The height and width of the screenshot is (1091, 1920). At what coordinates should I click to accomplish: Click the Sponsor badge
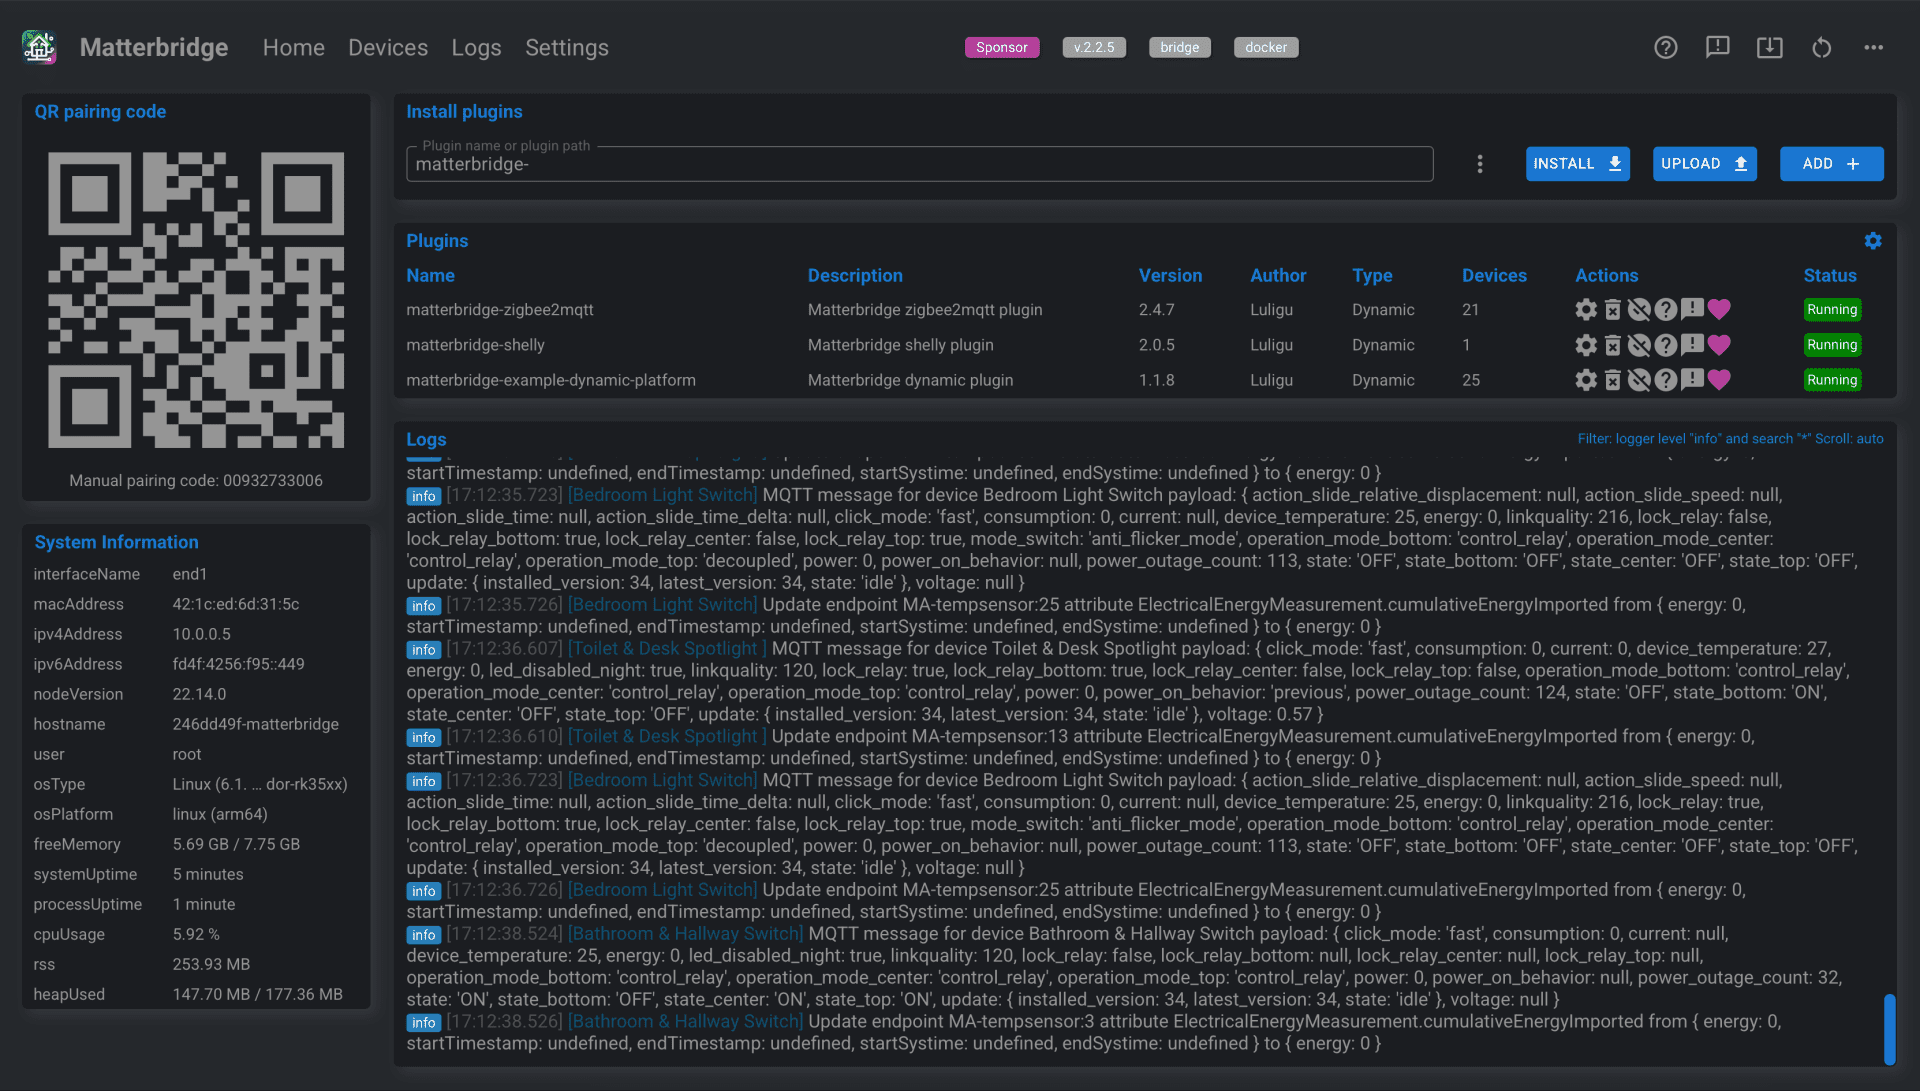1002,47
